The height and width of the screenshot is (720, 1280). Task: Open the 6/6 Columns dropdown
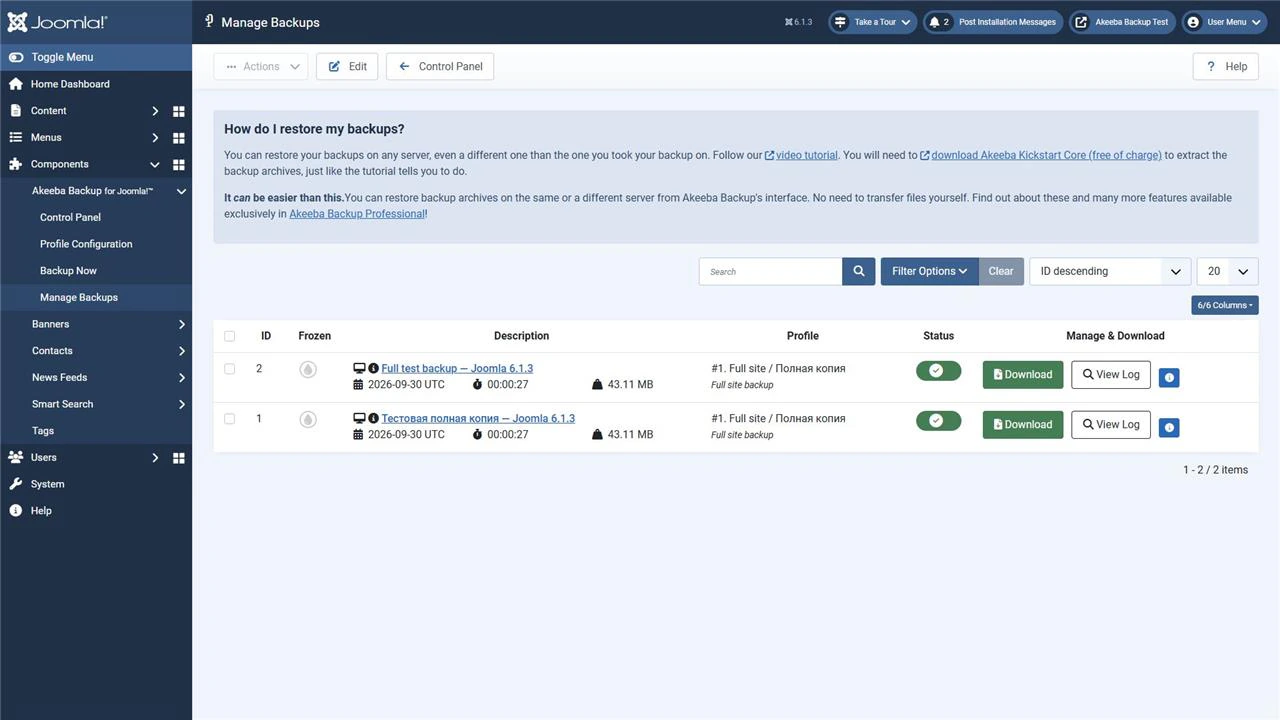tap(1225, 305)
